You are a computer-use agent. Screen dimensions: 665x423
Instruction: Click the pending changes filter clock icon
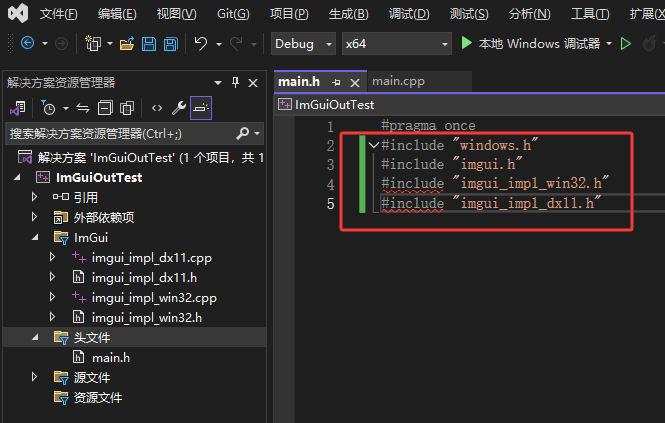click(48, 108)
